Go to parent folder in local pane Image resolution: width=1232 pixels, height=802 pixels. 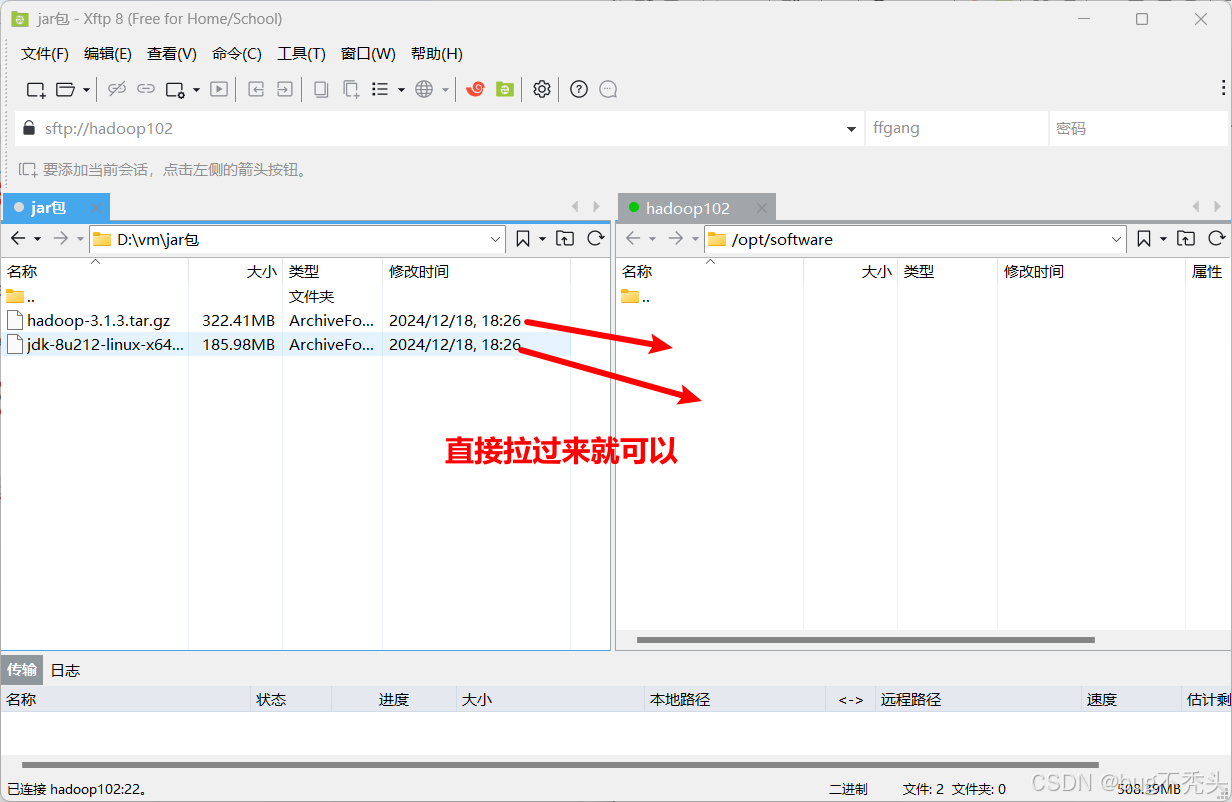[x=565, y=239]
